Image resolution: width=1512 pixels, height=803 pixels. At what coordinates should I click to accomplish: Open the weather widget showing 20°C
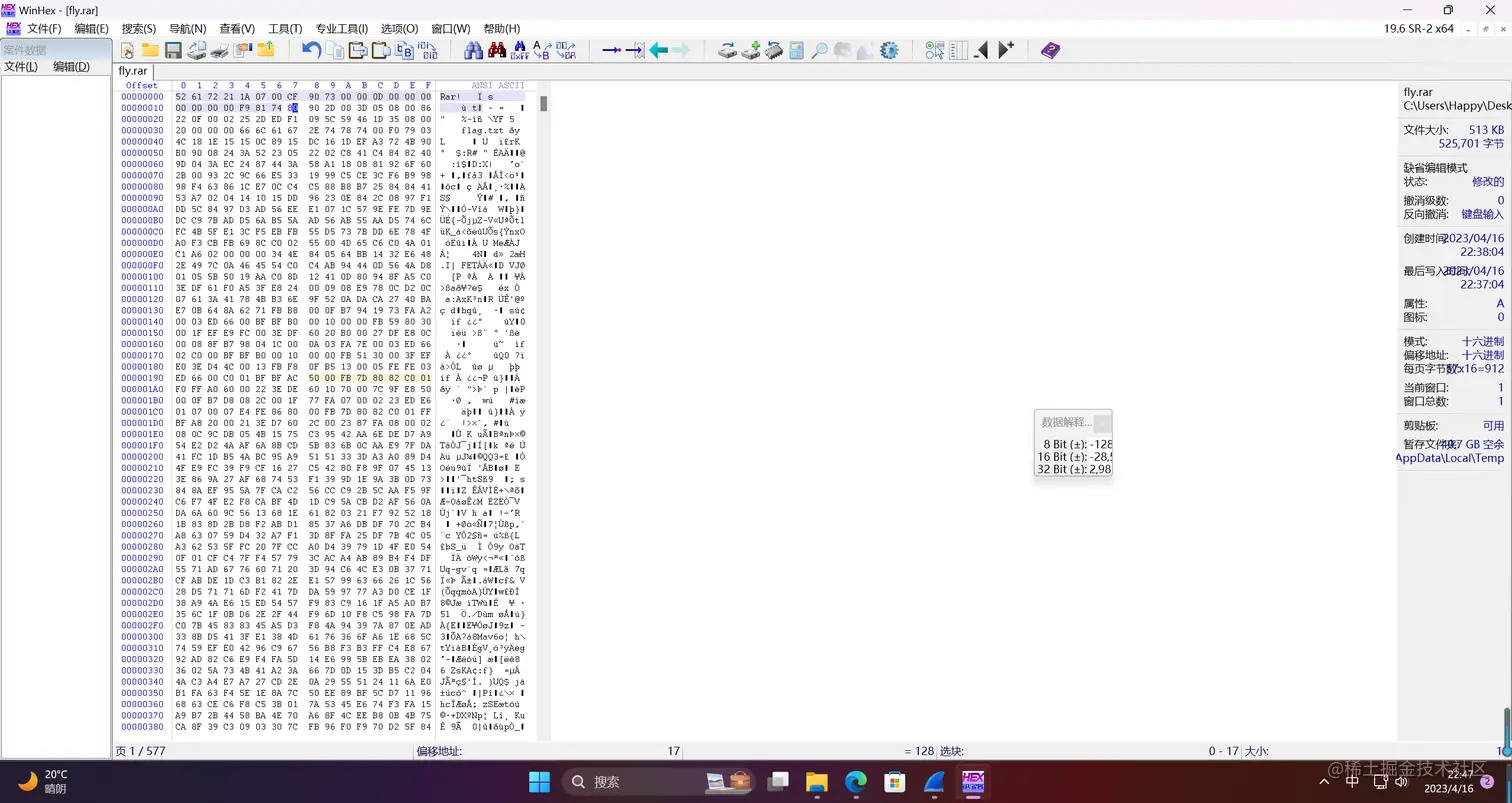click(43, 781)
